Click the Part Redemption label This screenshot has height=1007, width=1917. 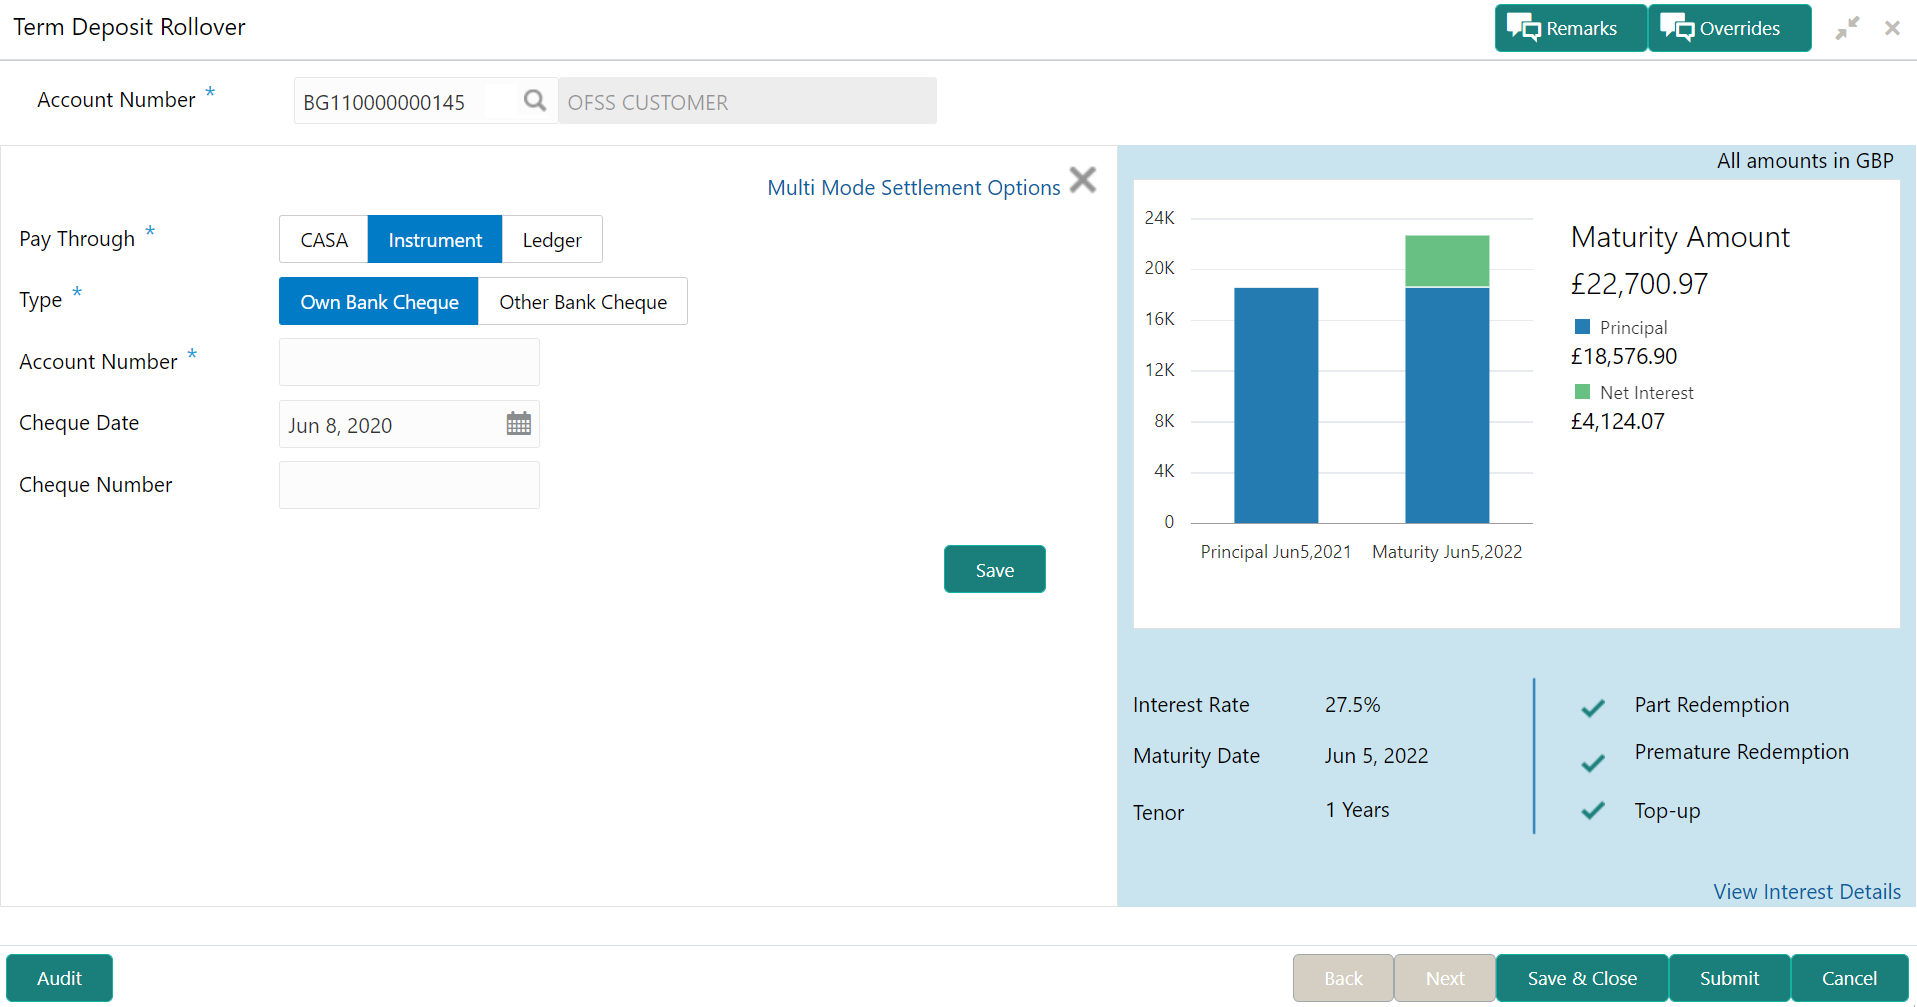[1711, 704]
